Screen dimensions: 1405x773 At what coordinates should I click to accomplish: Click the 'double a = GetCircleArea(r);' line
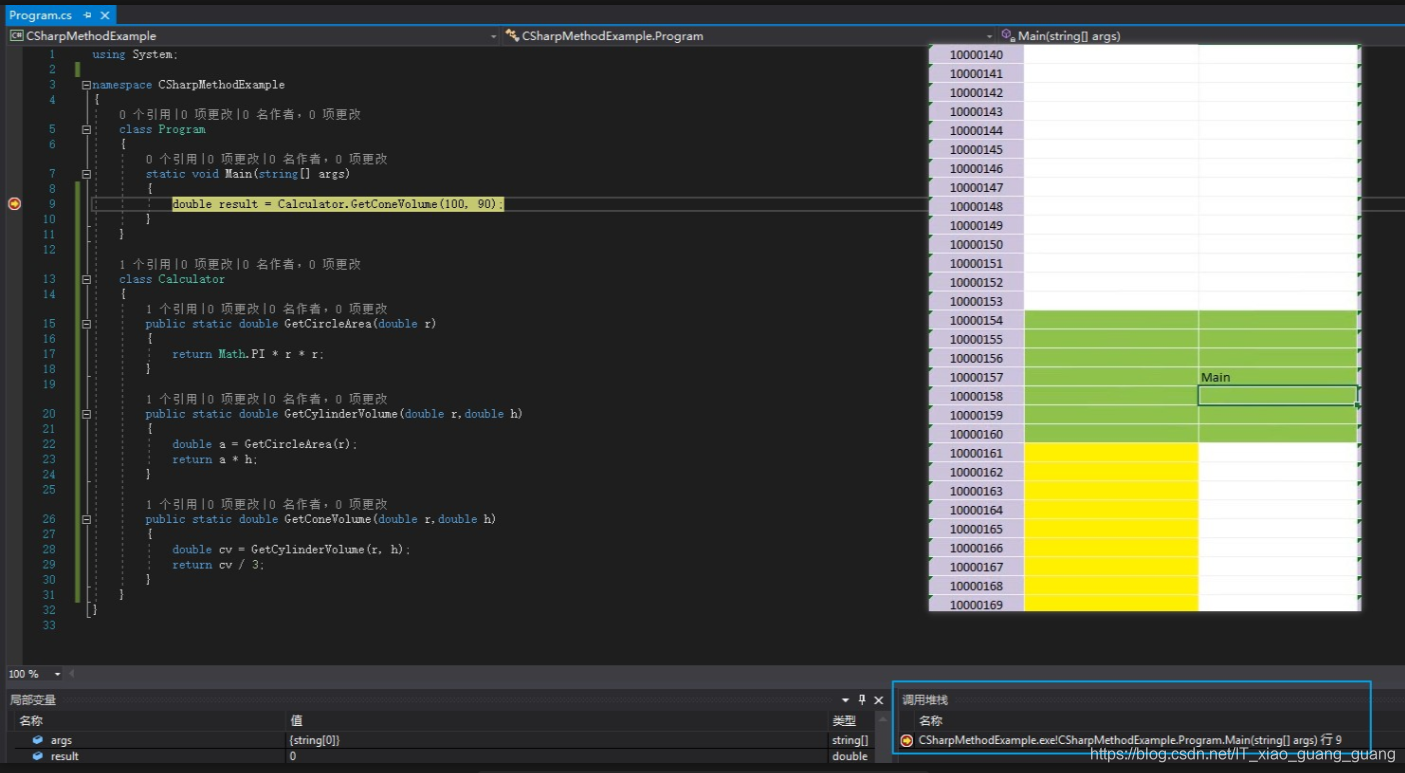tap(265, 444)
